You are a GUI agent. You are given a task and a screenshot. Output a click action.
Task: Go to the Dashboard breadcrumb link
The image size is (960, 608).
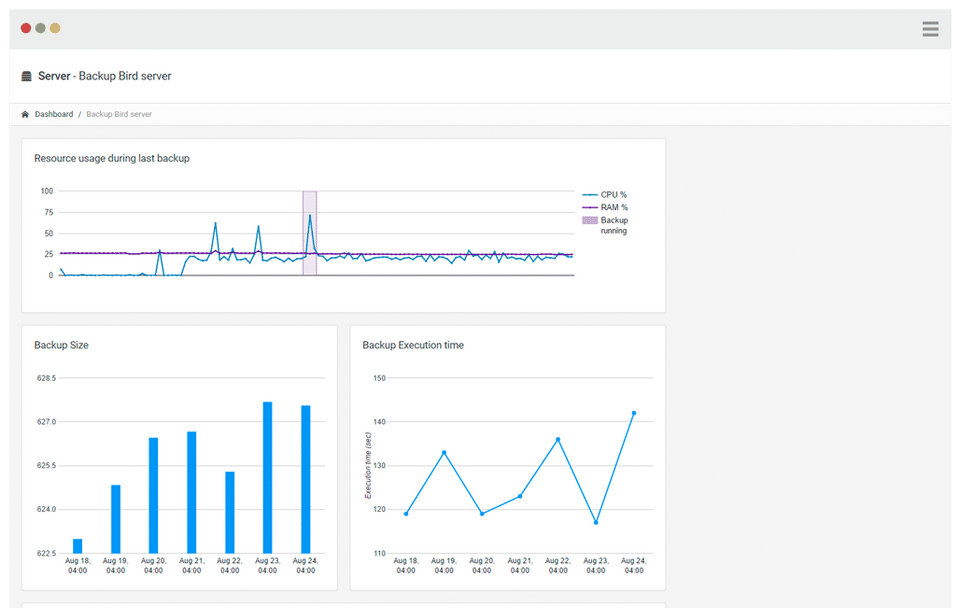point(54,114)
